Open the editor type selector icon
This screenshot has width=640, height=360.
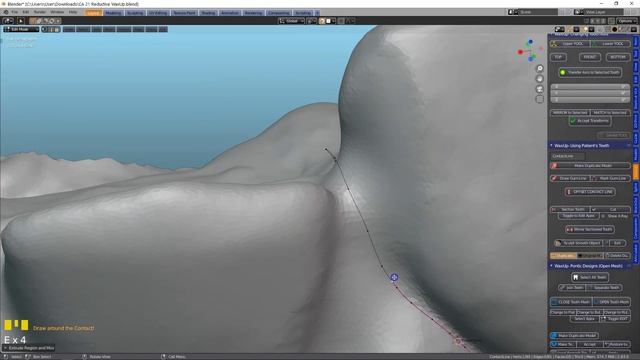click(x=8, y=21)
